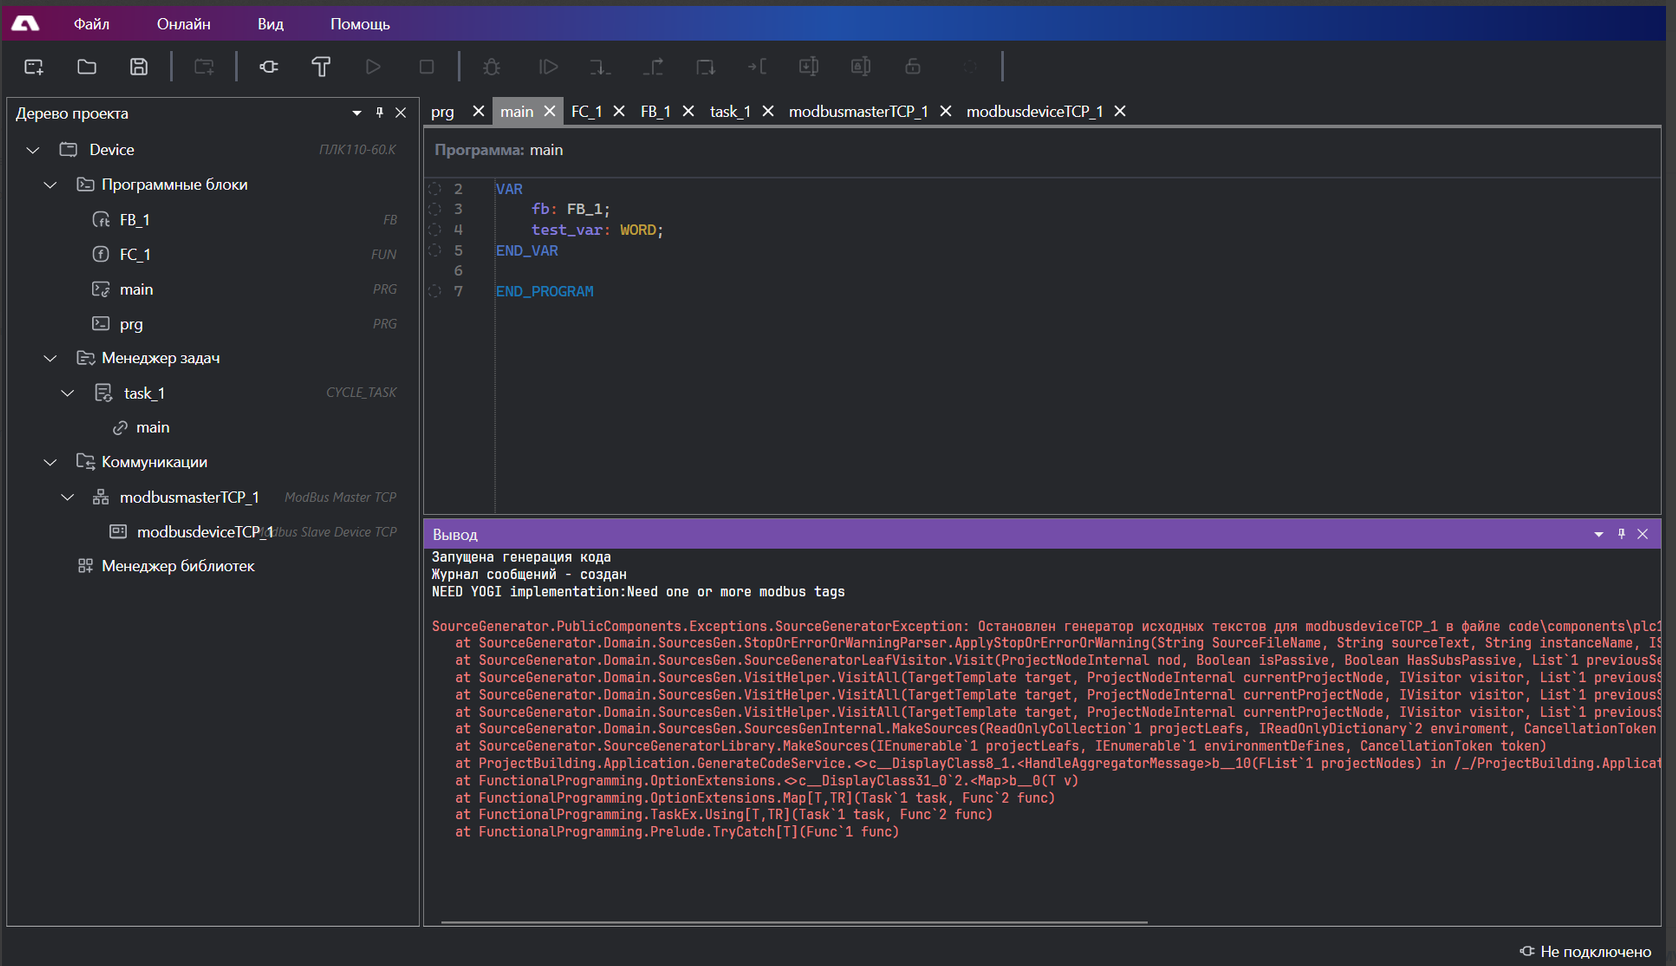Screen dimensions: 1676x966
Task: Click the square stop icon in toolbar
Action: 426,67
